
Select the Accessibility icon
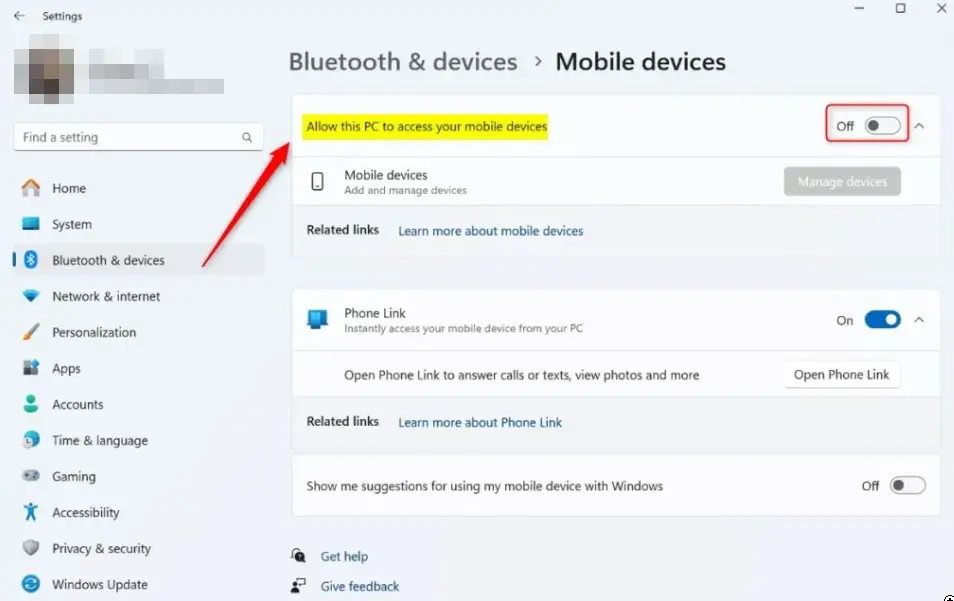click(31, 512)
